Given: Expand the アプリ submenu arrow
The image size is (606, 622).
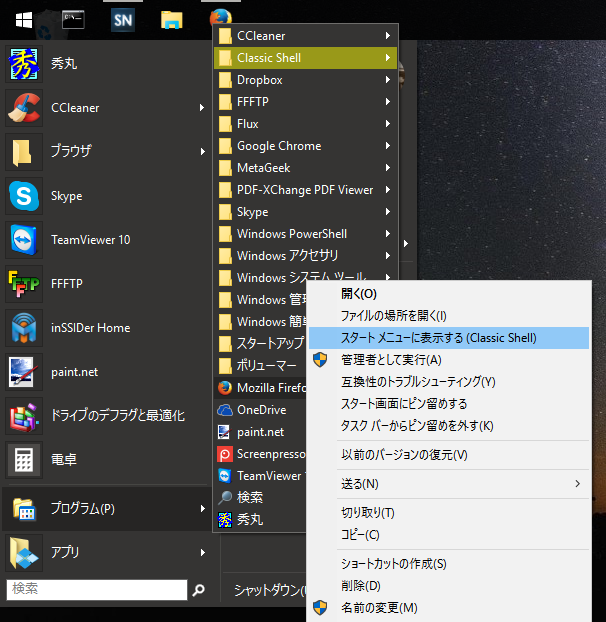Looking at the screenshot, I should 202,553.
